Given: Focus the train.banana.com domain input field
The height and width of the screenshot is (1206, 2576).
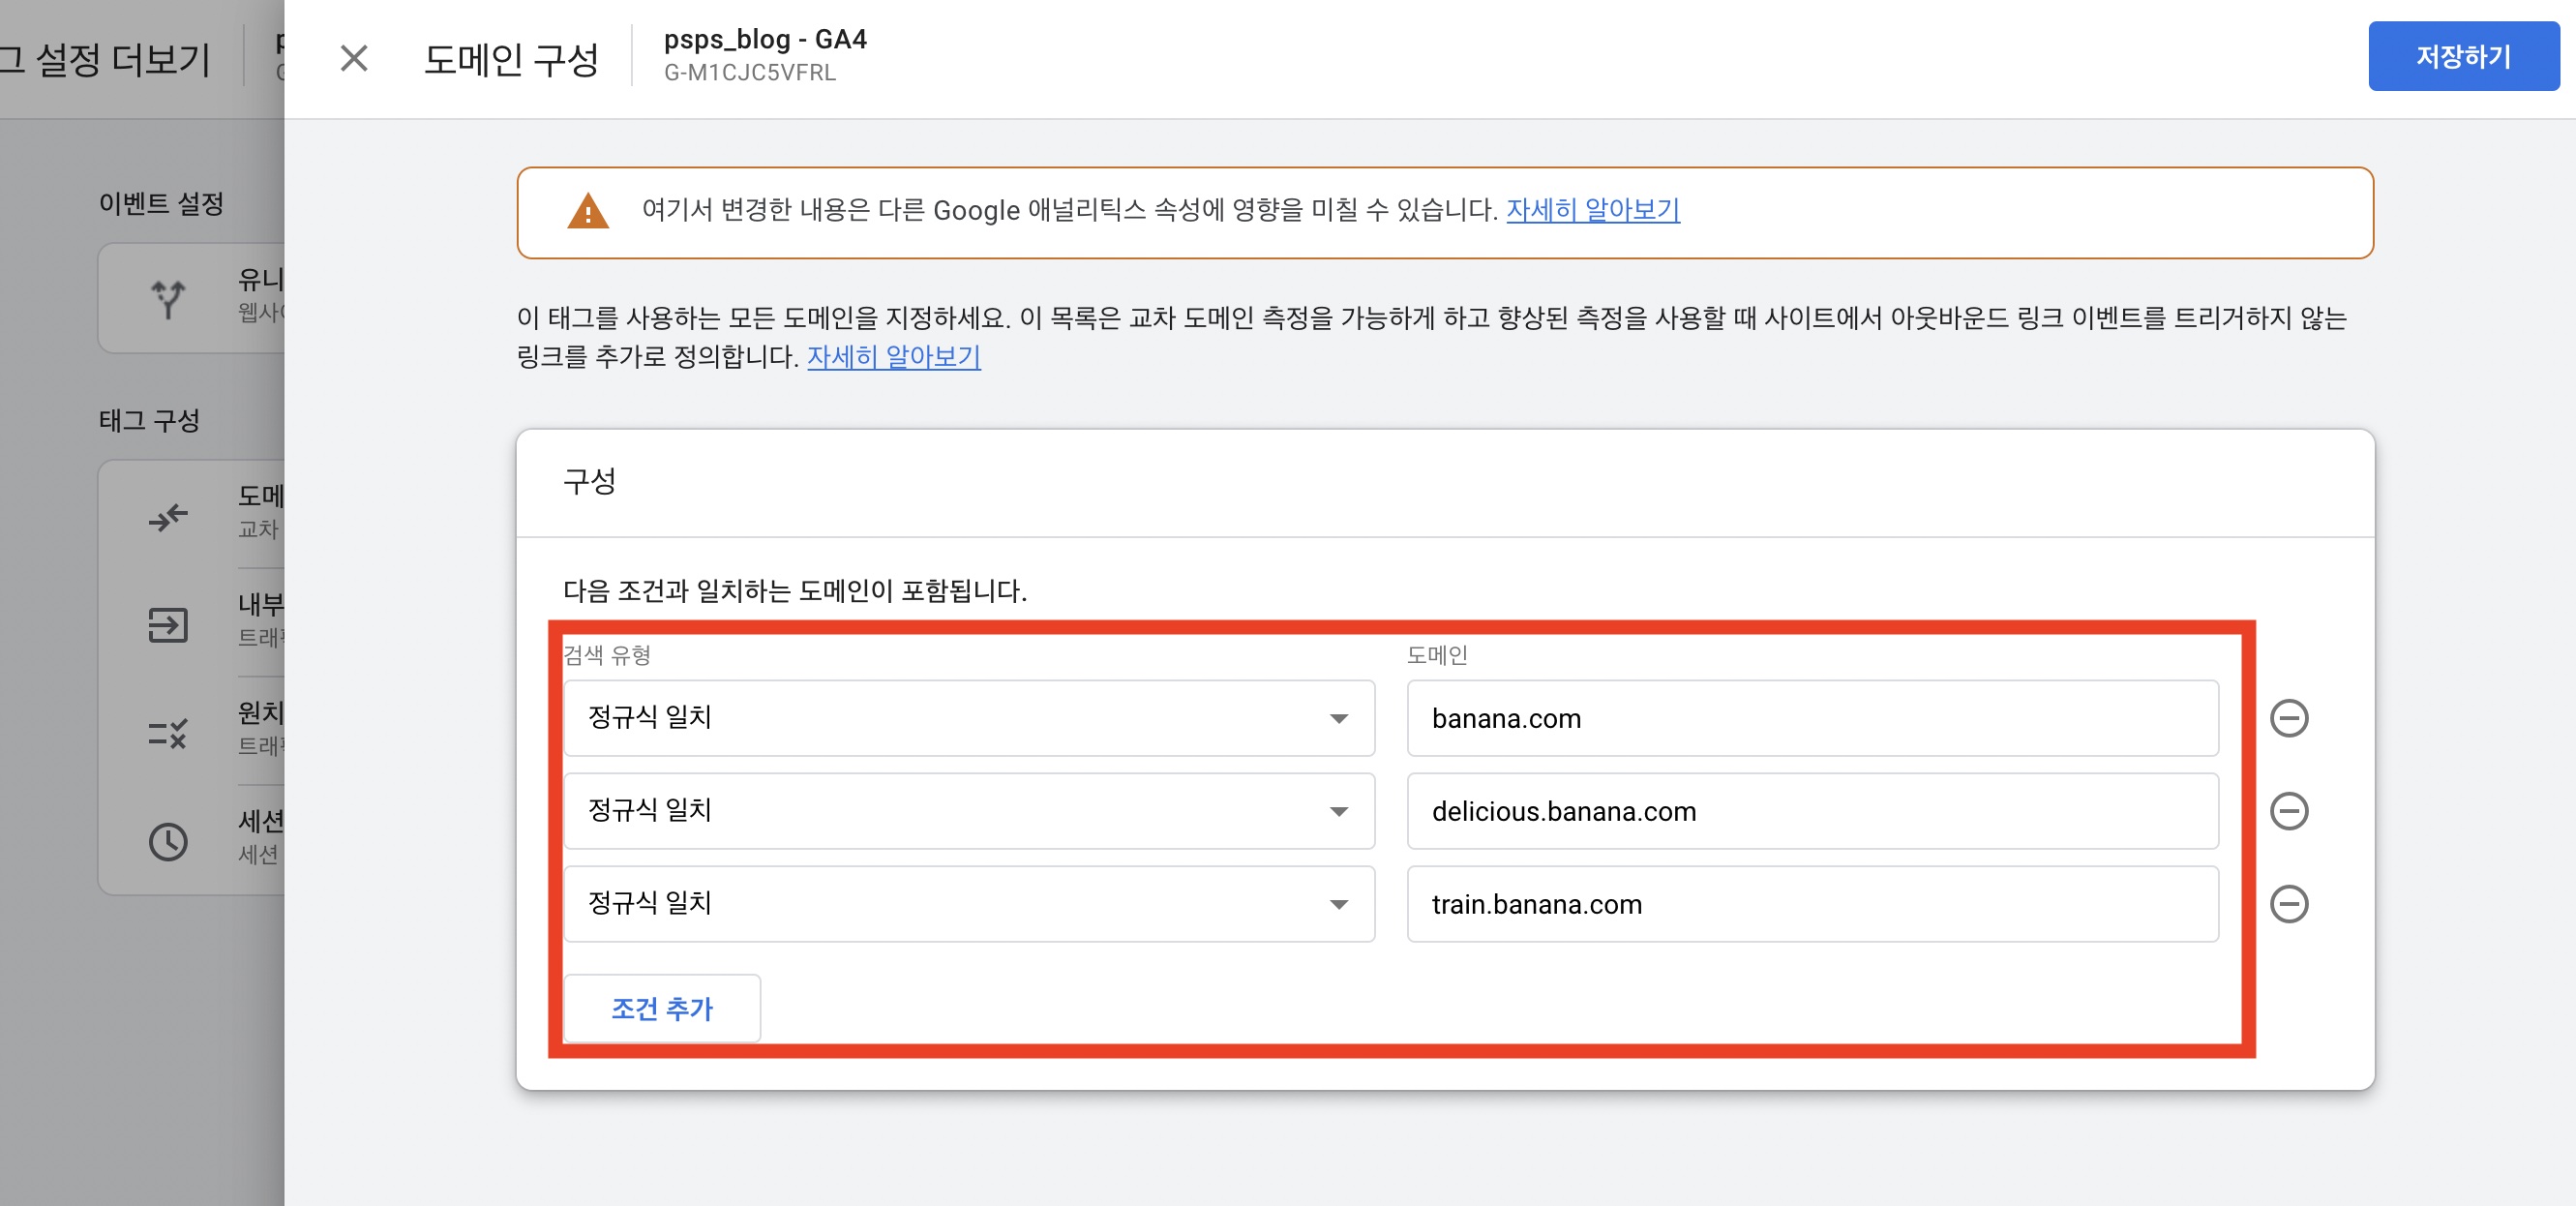Looking at the screenshot, I should tap(1812, 904).
